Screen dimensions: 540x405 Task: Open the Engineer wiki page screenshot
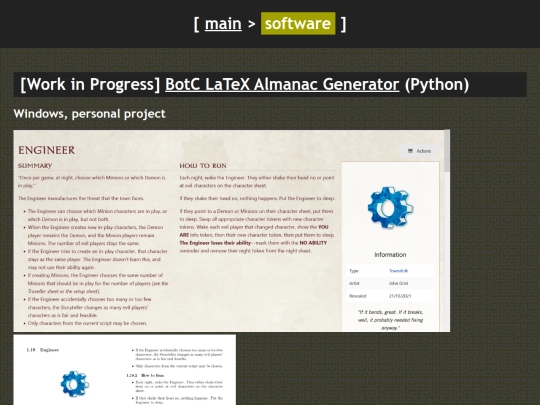point(231,231)
